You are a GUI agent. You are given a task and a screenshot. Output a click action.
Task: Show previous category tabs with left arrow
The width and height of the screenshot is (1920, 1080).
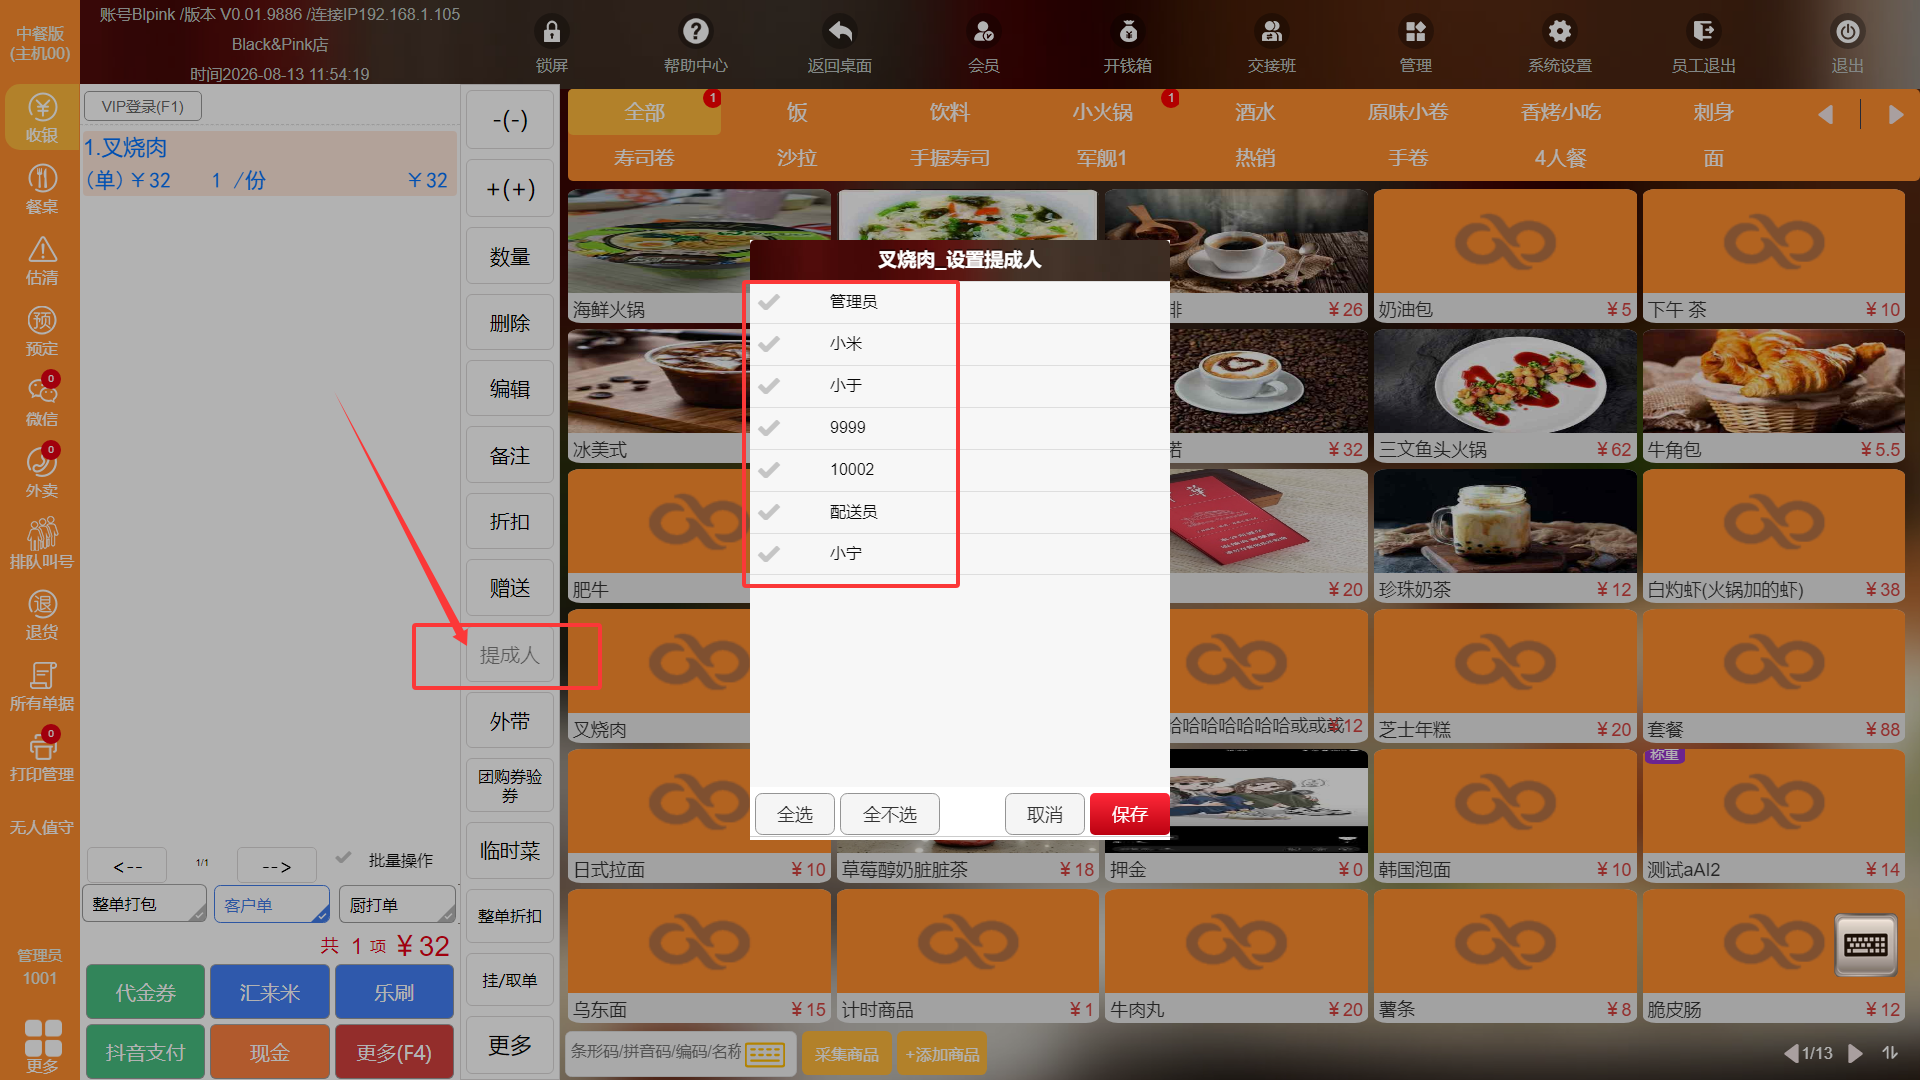coord(1826,114)
